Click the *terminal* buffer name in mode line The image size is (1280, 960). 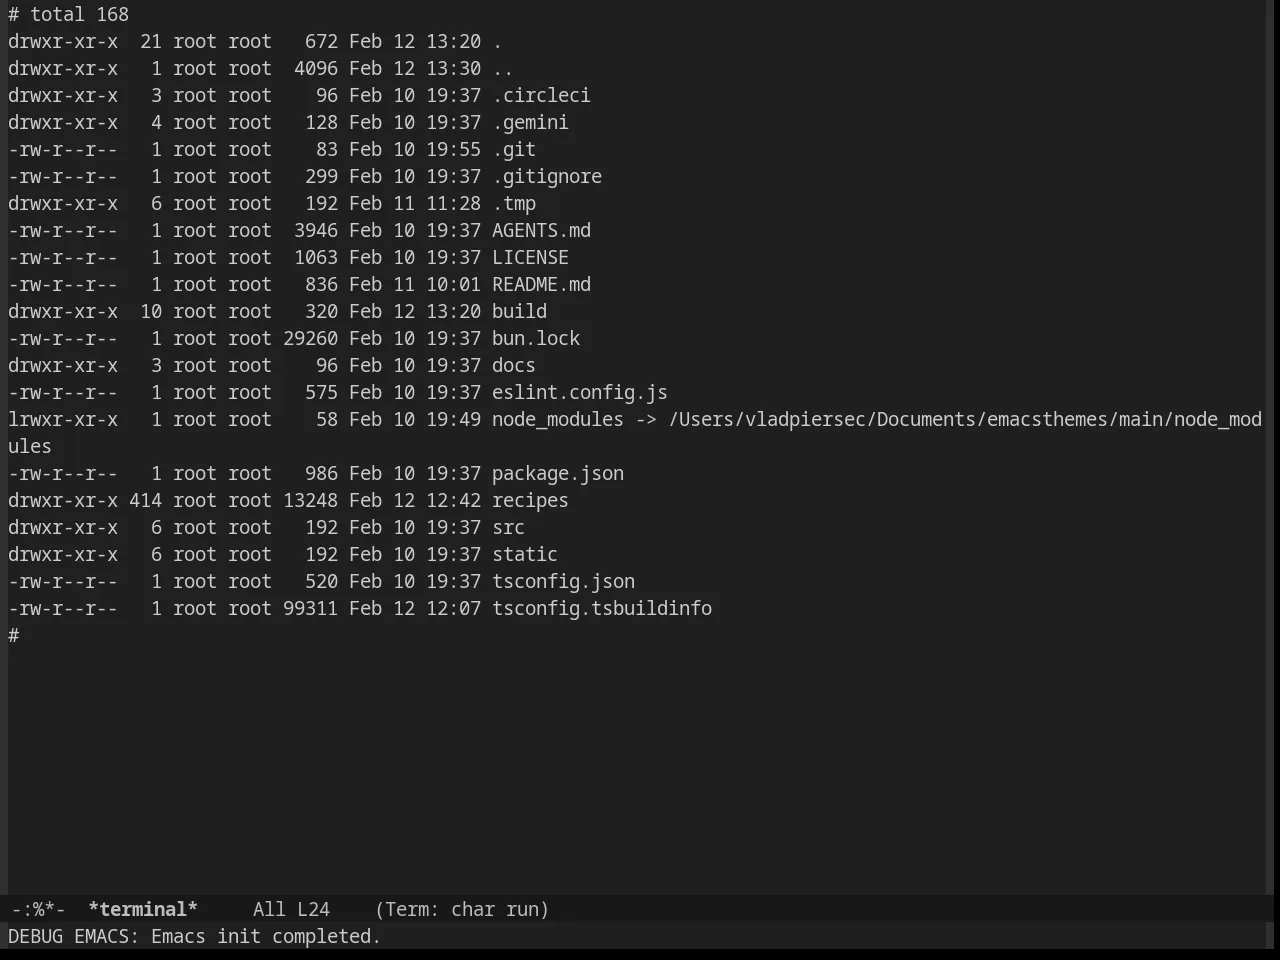pyautogui.click(x=143, y=909)
